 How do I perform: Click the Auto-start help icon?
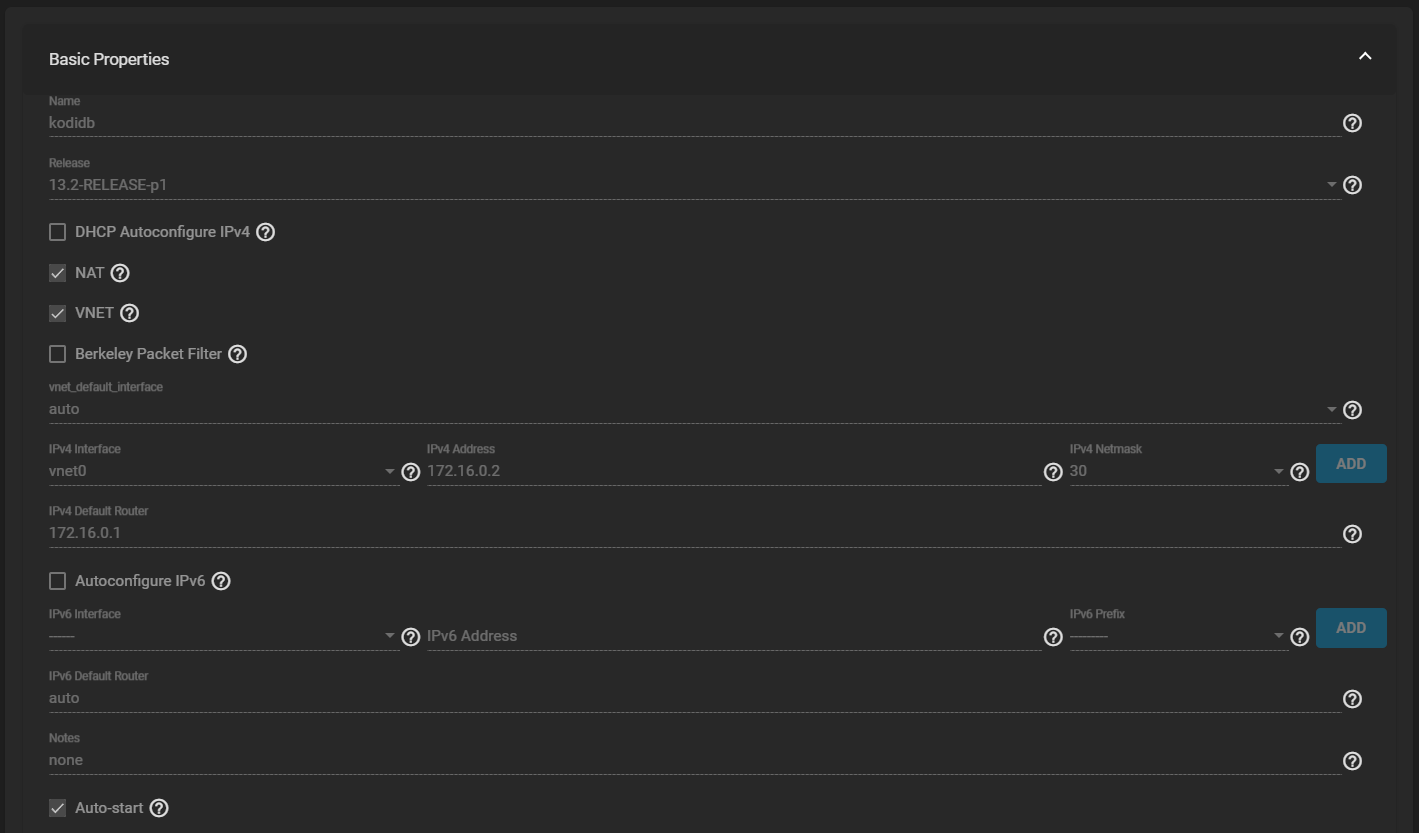coord(159,808)
